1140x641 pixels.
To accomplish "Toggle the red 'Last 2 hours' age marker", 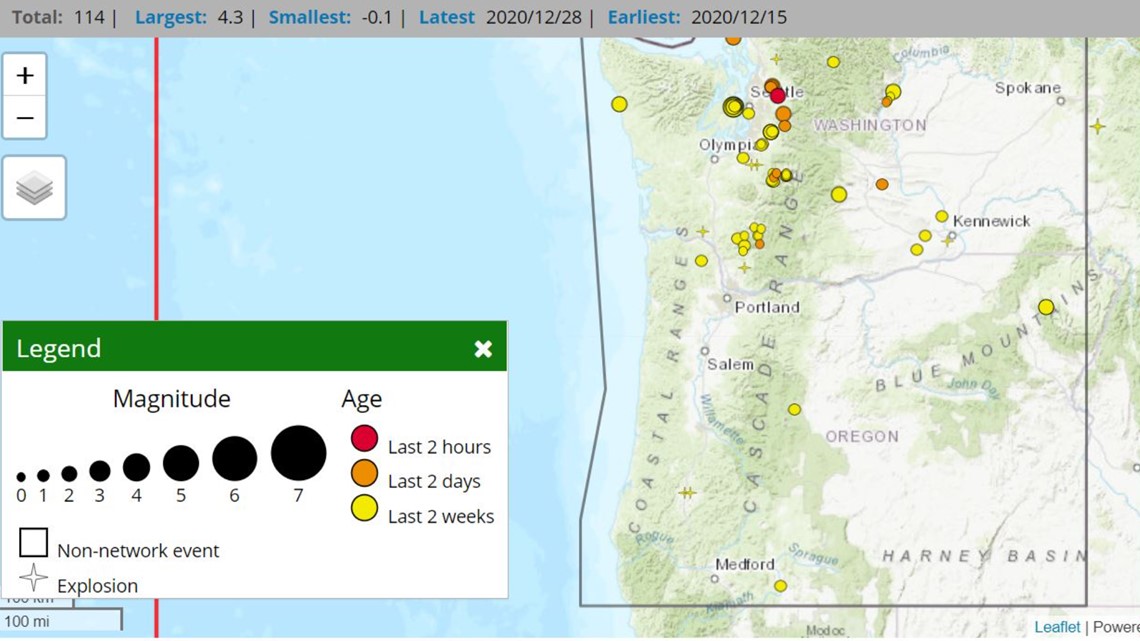I will pos(364,438).
